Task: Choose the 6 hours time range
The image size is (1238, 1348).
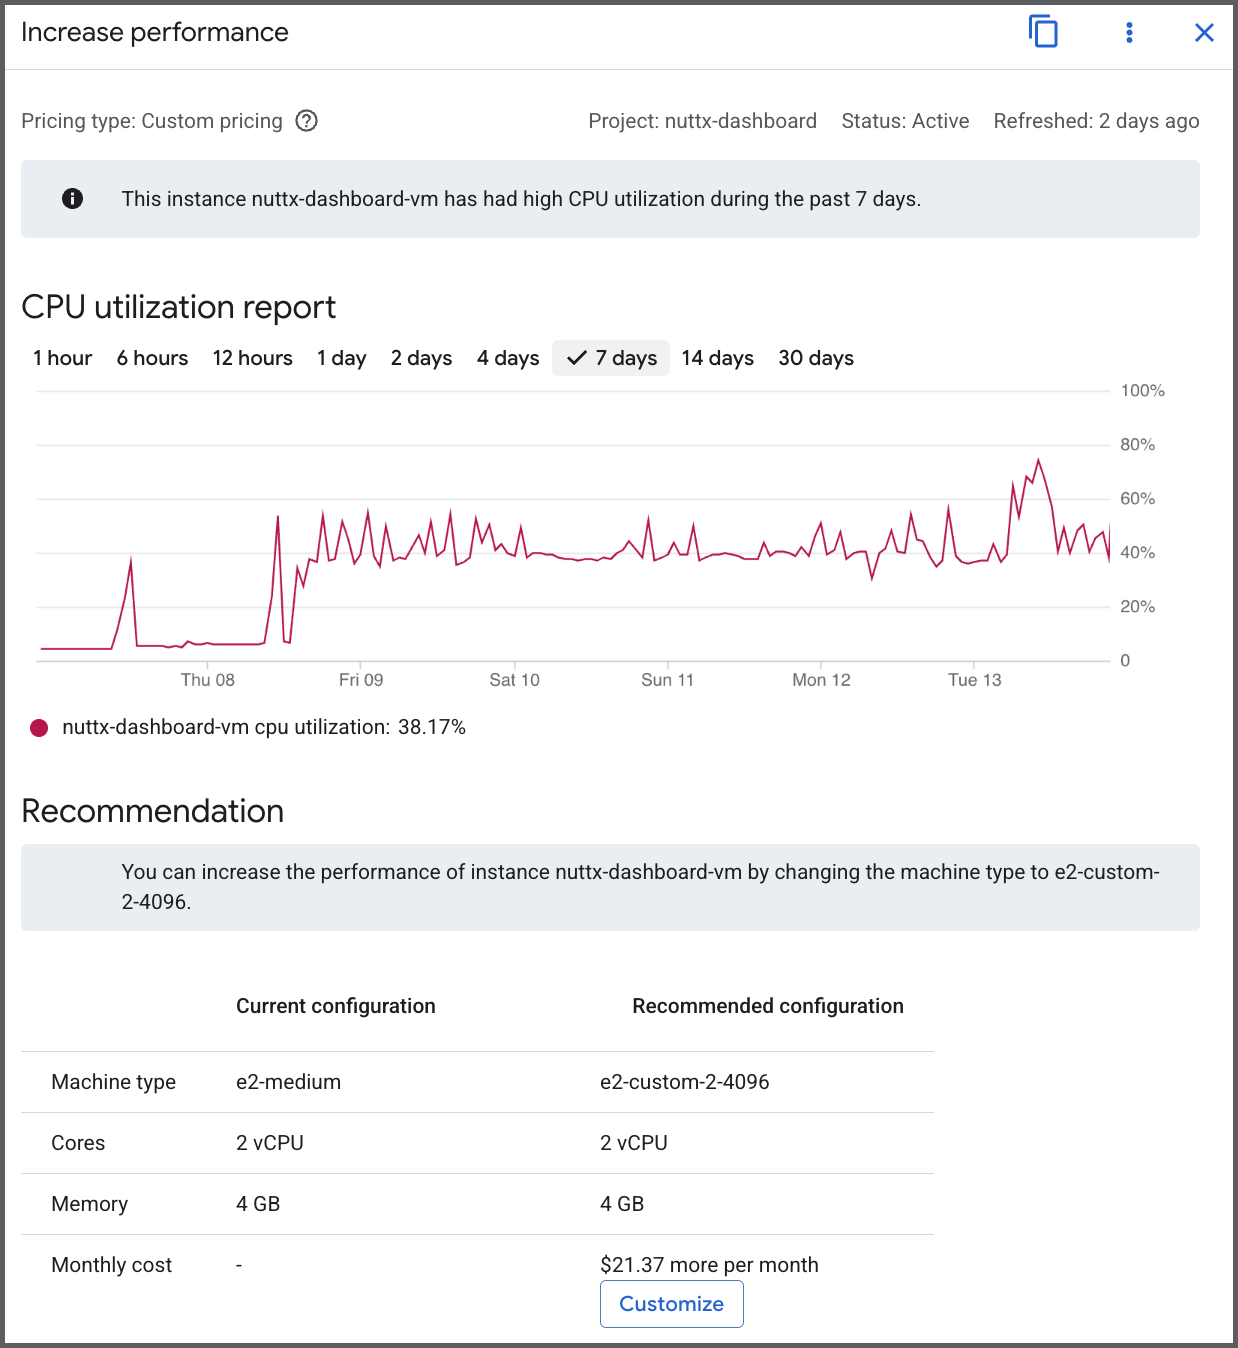Action: click(152, 357)
